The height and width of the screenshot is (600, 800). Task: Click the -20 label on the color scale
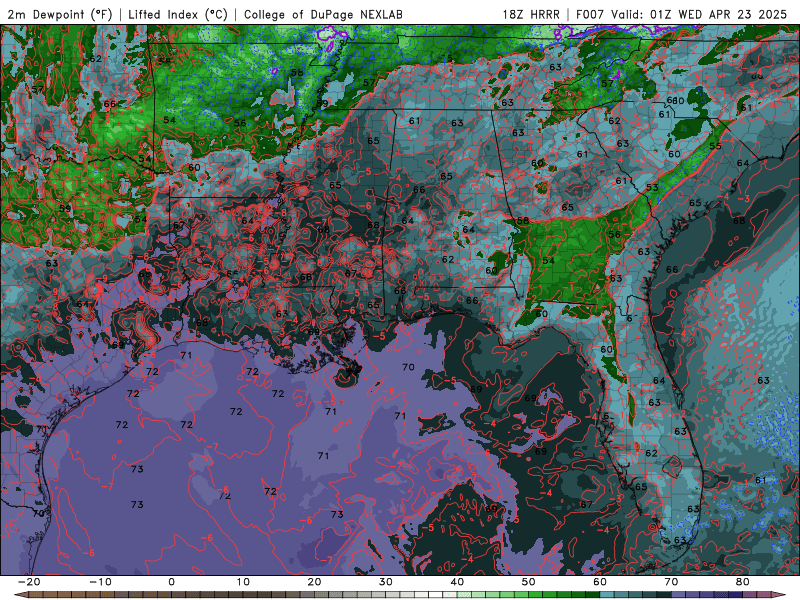coord(29,582)
